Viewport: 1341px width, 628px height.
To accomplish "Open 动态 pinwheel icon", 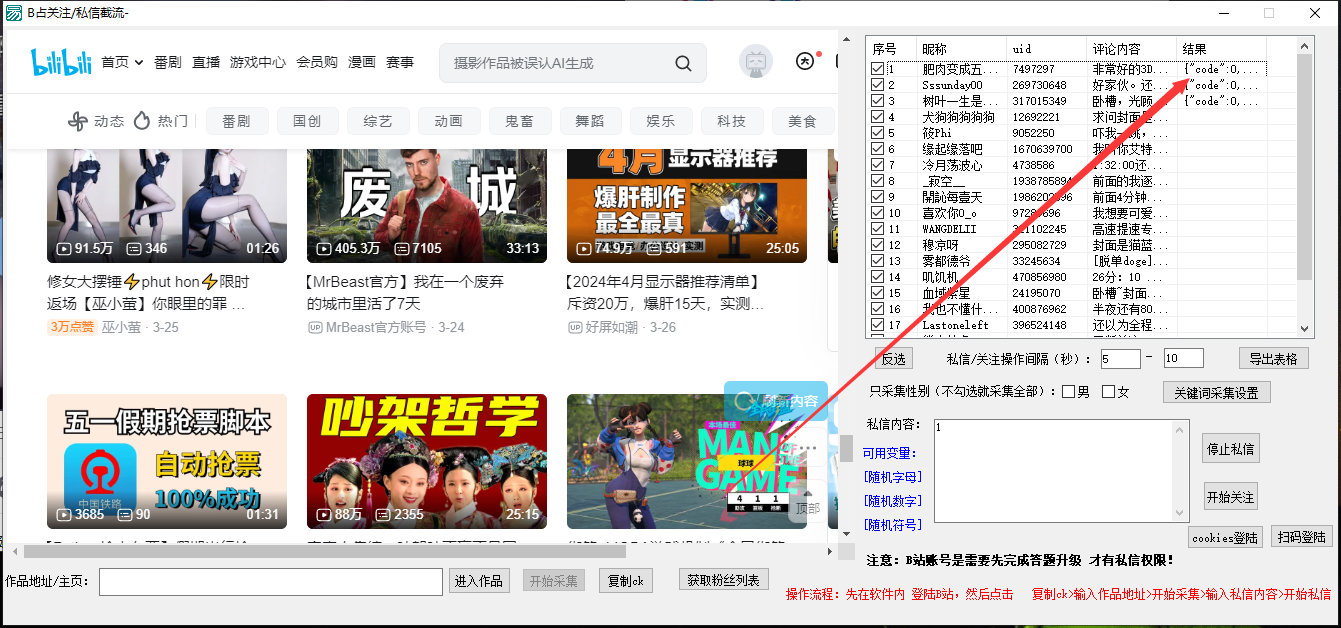I will [77, 121].
